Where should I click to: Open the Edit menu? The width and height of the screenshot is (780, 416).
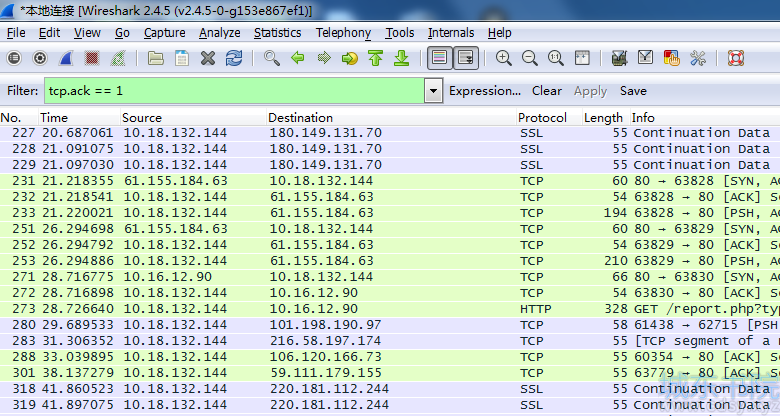(49, 33)
